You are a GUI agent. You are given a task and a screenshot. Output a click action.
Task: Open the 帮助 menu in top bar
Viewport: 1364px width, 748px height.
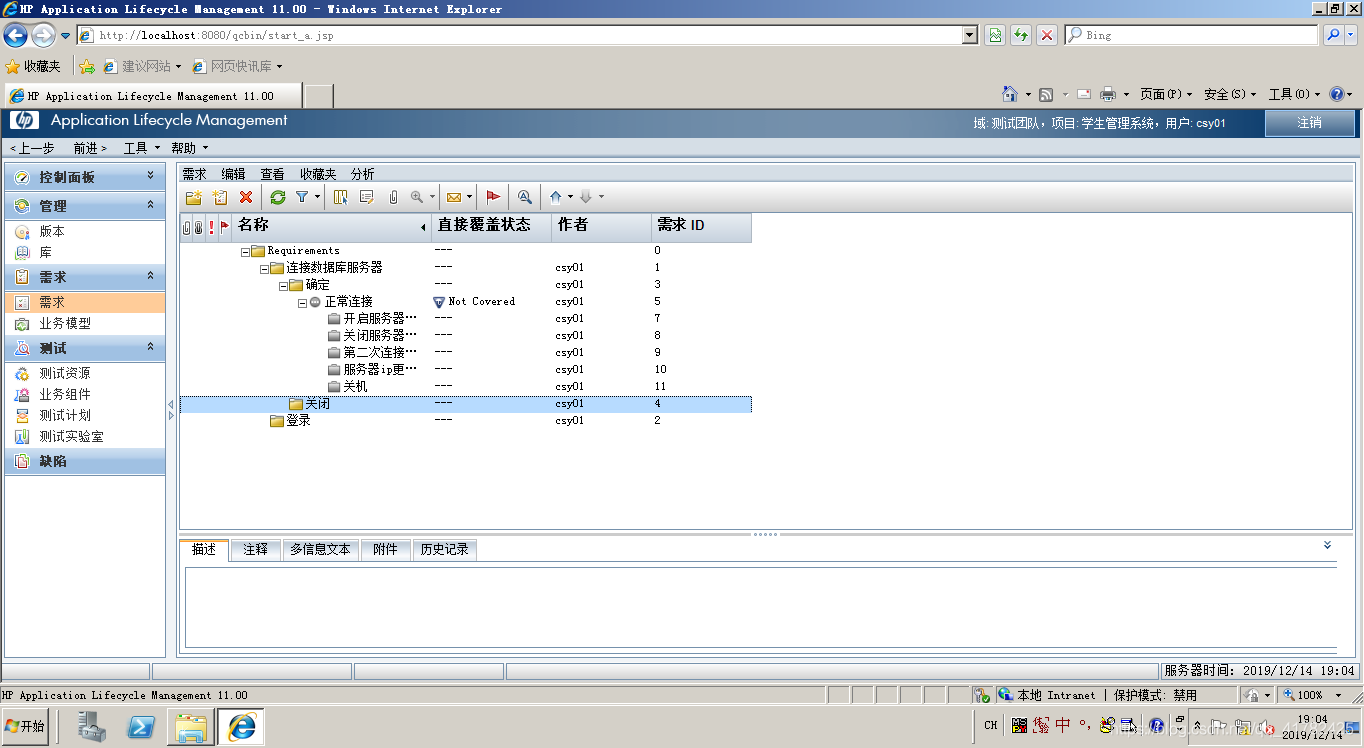pyautogui.click(x=188, y=148)
